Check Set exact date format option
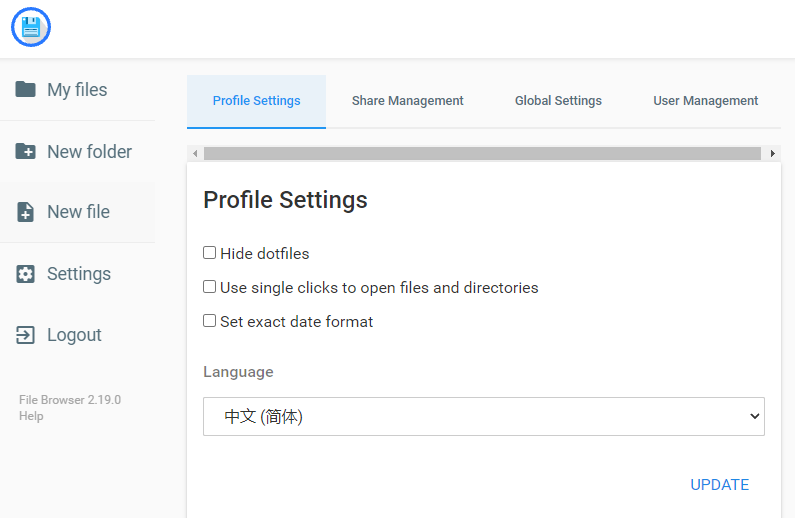The height and width of the screenshot is (518, 795). pos(210,321)
